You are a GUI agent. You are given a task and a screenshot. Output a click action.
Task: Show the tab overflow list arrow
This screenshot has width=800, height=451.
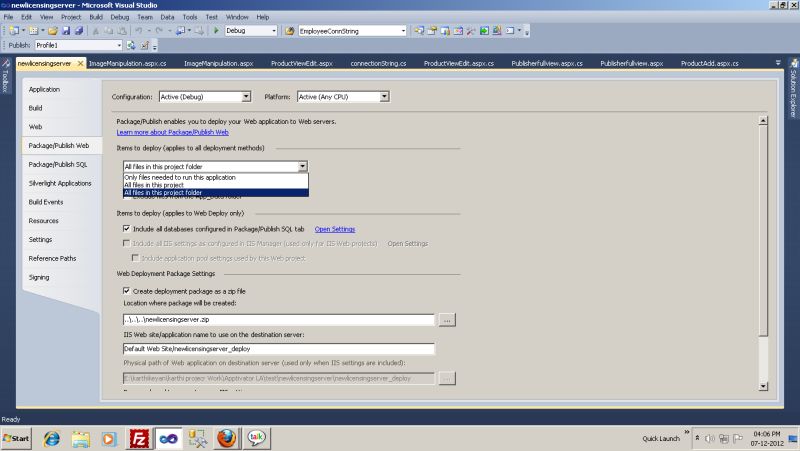click(x=778, y=63)
